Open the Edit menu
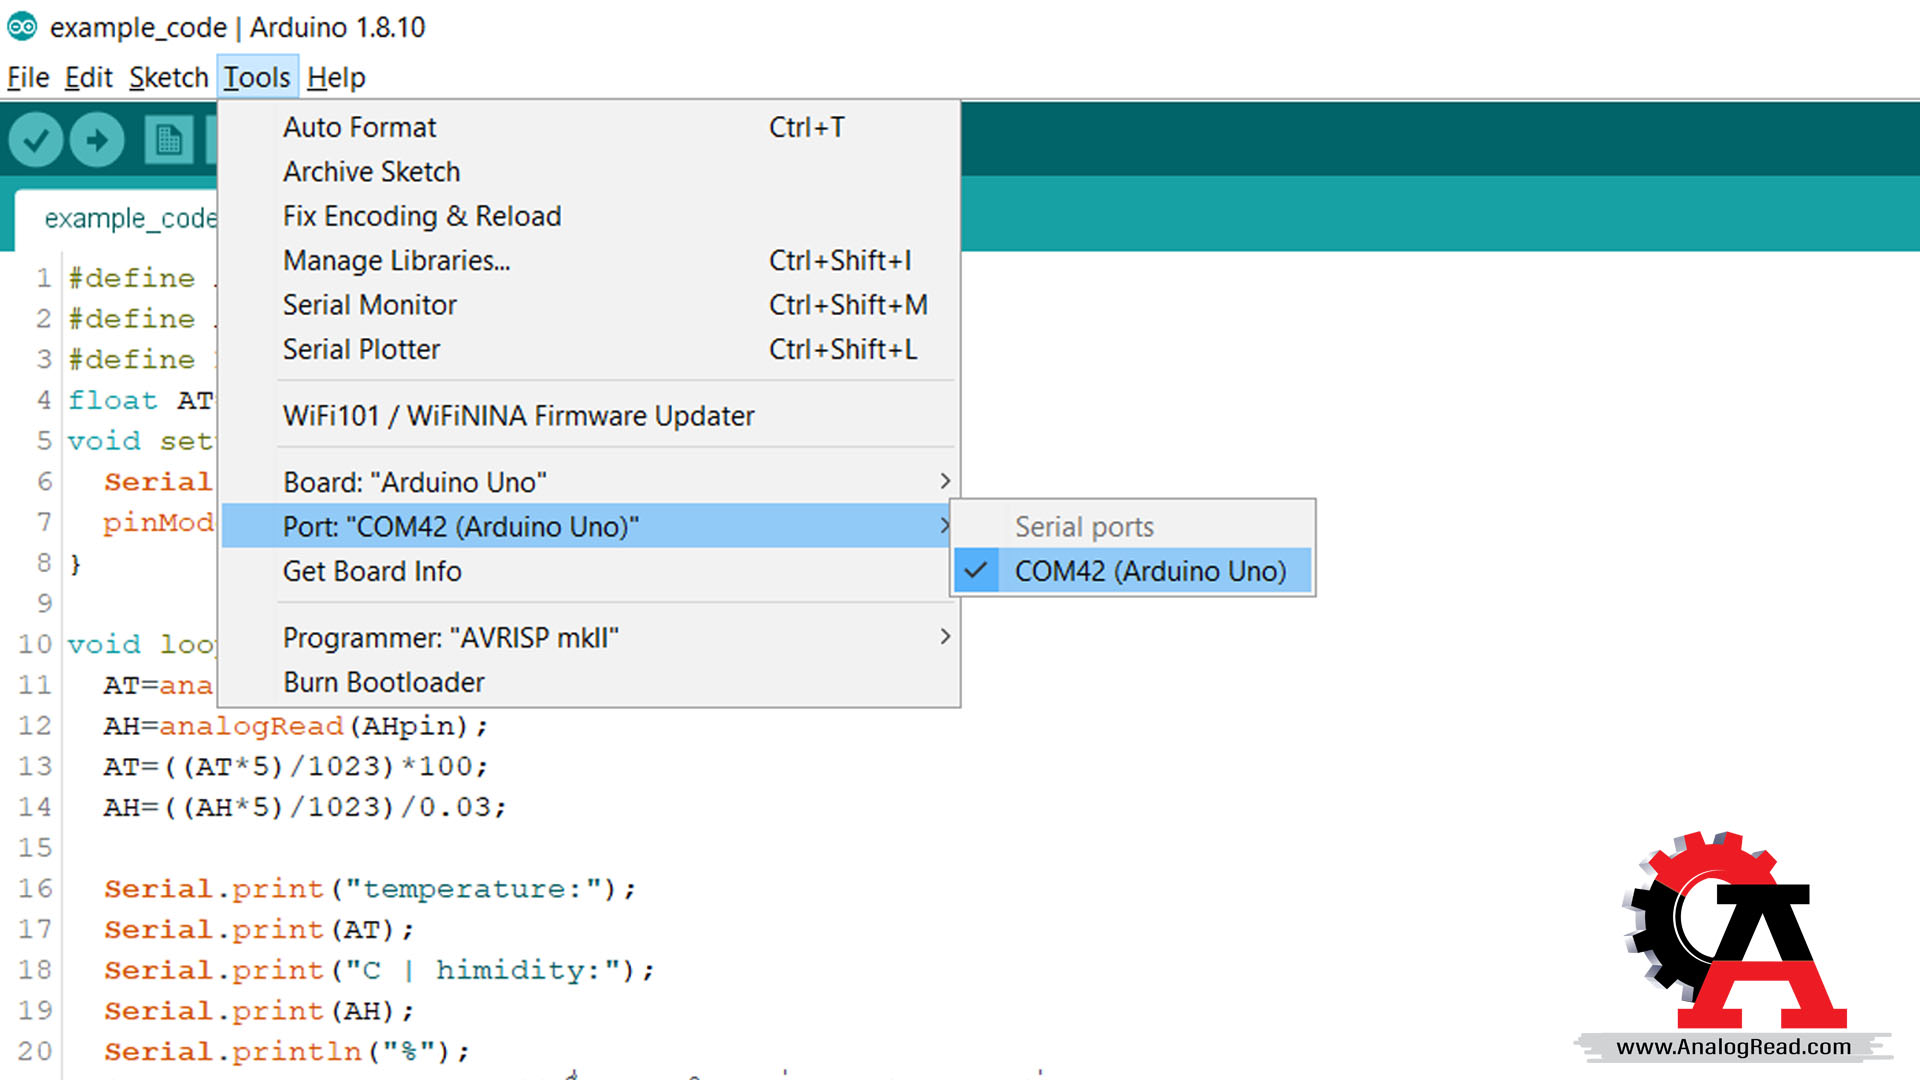 coord(89,77)
